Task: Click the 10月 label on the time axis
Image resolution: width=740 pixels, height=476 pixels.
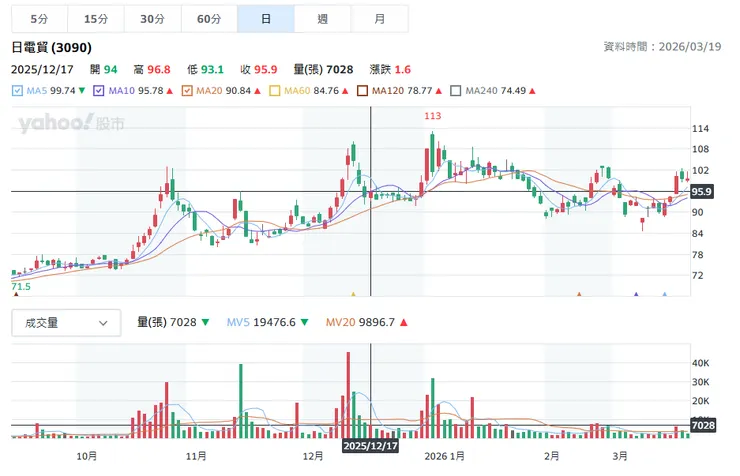Action: click(87, 456)
